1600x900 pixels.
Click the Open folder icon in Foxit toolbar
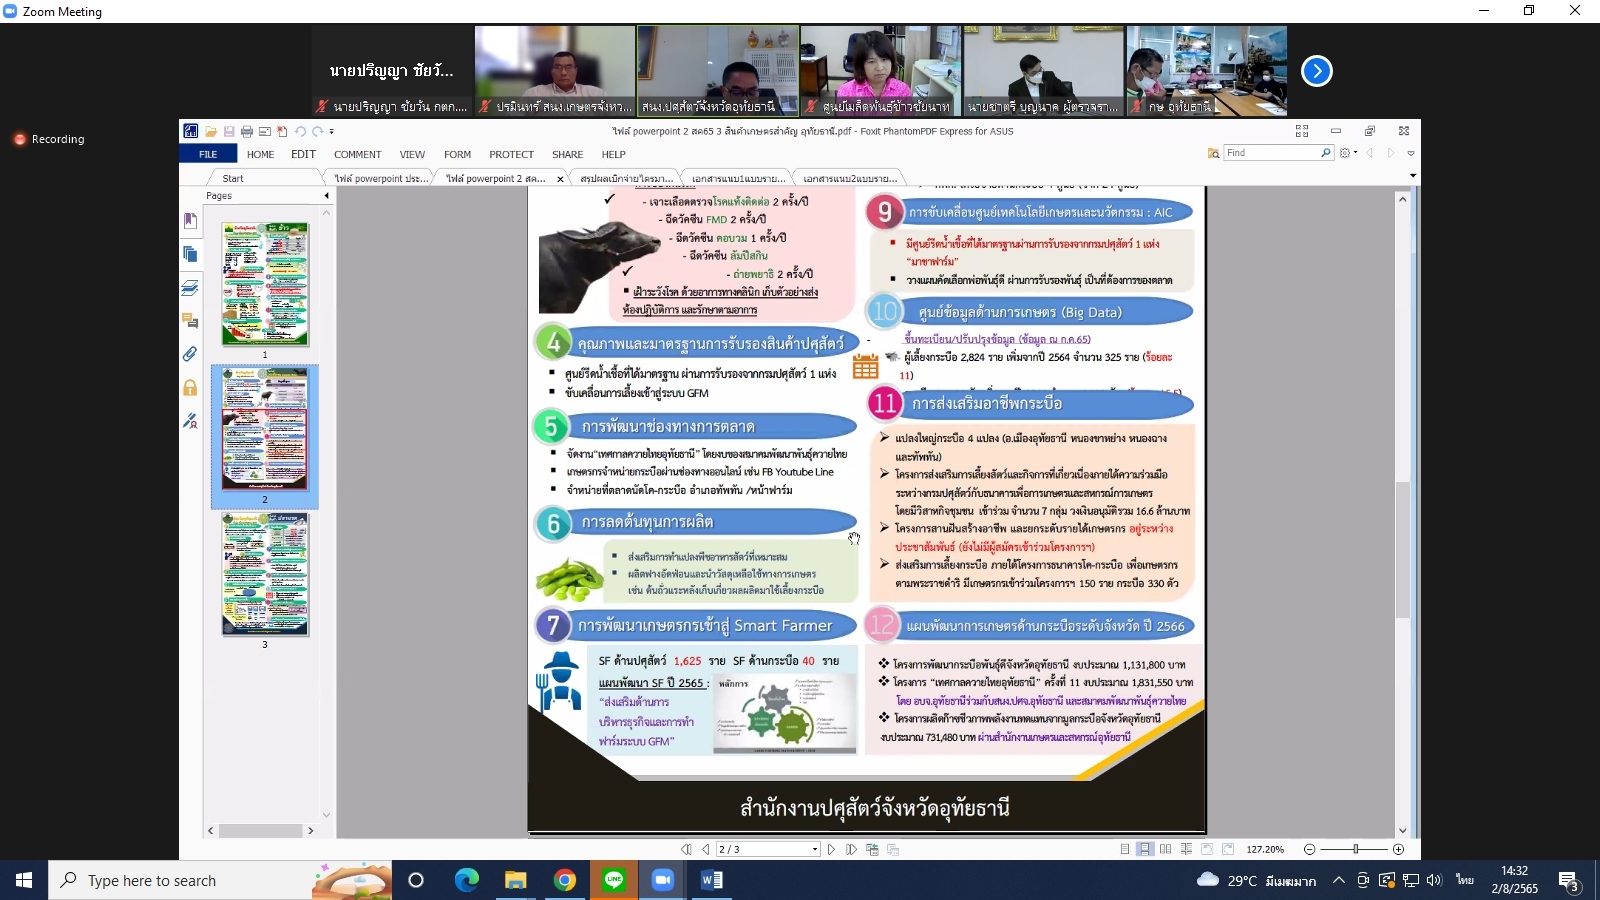point(211,132)
